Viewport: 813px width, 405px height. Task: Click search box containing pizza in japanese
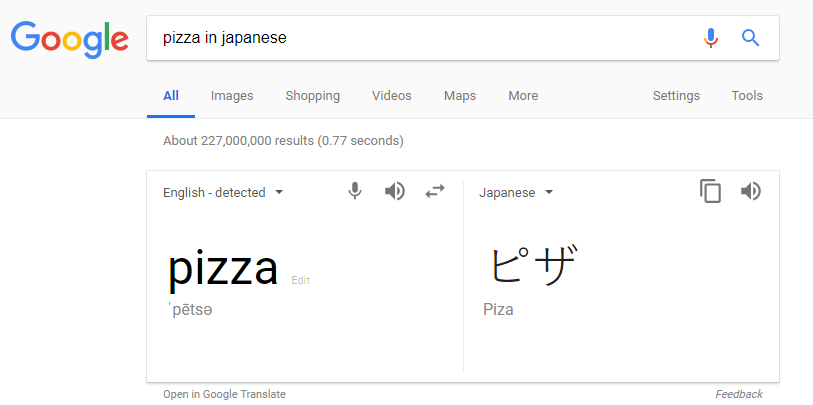click(x=420, y=38)
